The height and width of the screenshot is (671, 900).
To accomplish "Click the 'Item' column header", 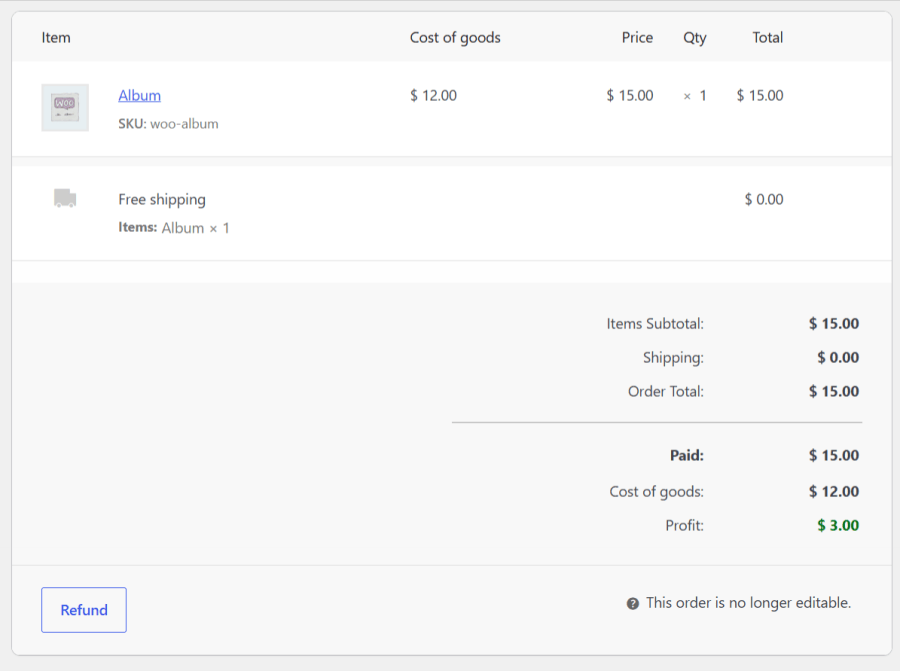I will click(x=56, y=38).
